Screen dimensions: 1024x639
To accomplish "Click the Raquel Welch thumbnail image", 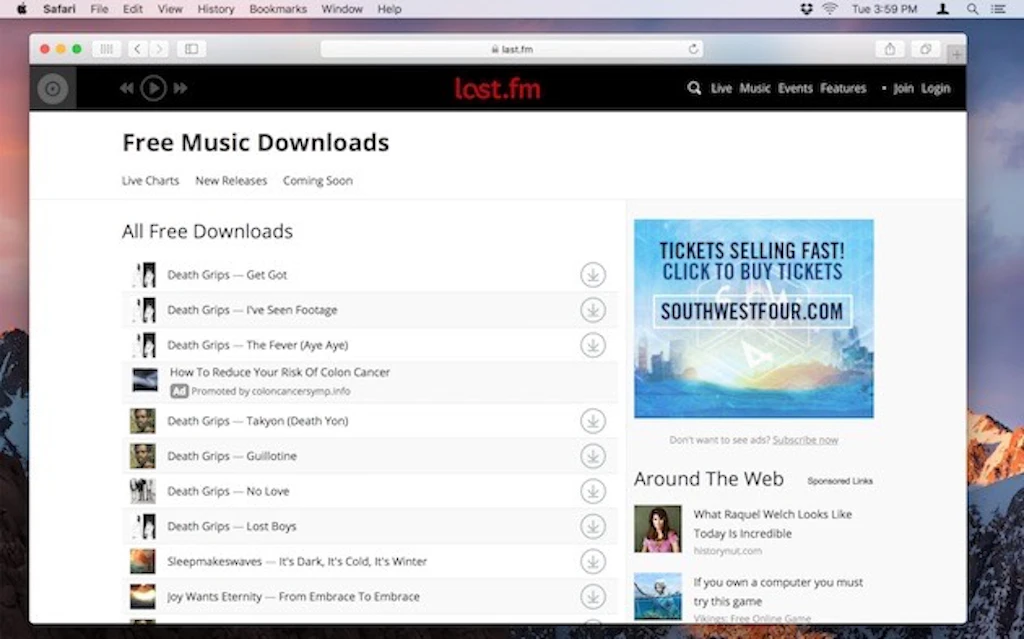I will pyautogui.click(x=658, y=529).
